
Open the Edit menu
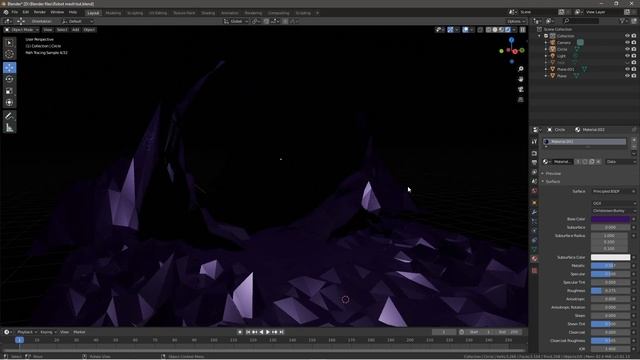tap(26, 12)
